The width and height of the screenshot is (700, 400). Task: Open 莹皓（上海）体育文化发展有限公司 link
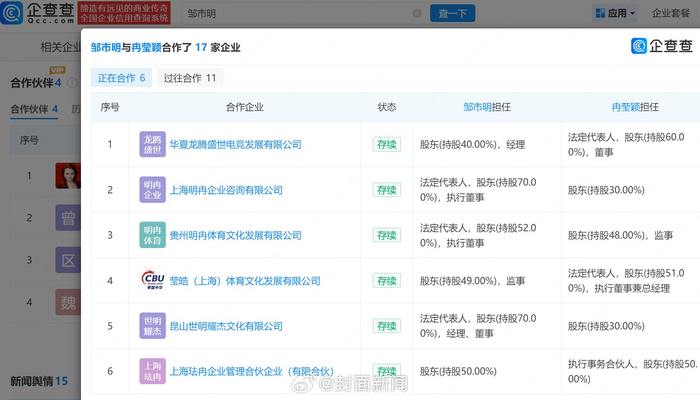click(245, 281)
